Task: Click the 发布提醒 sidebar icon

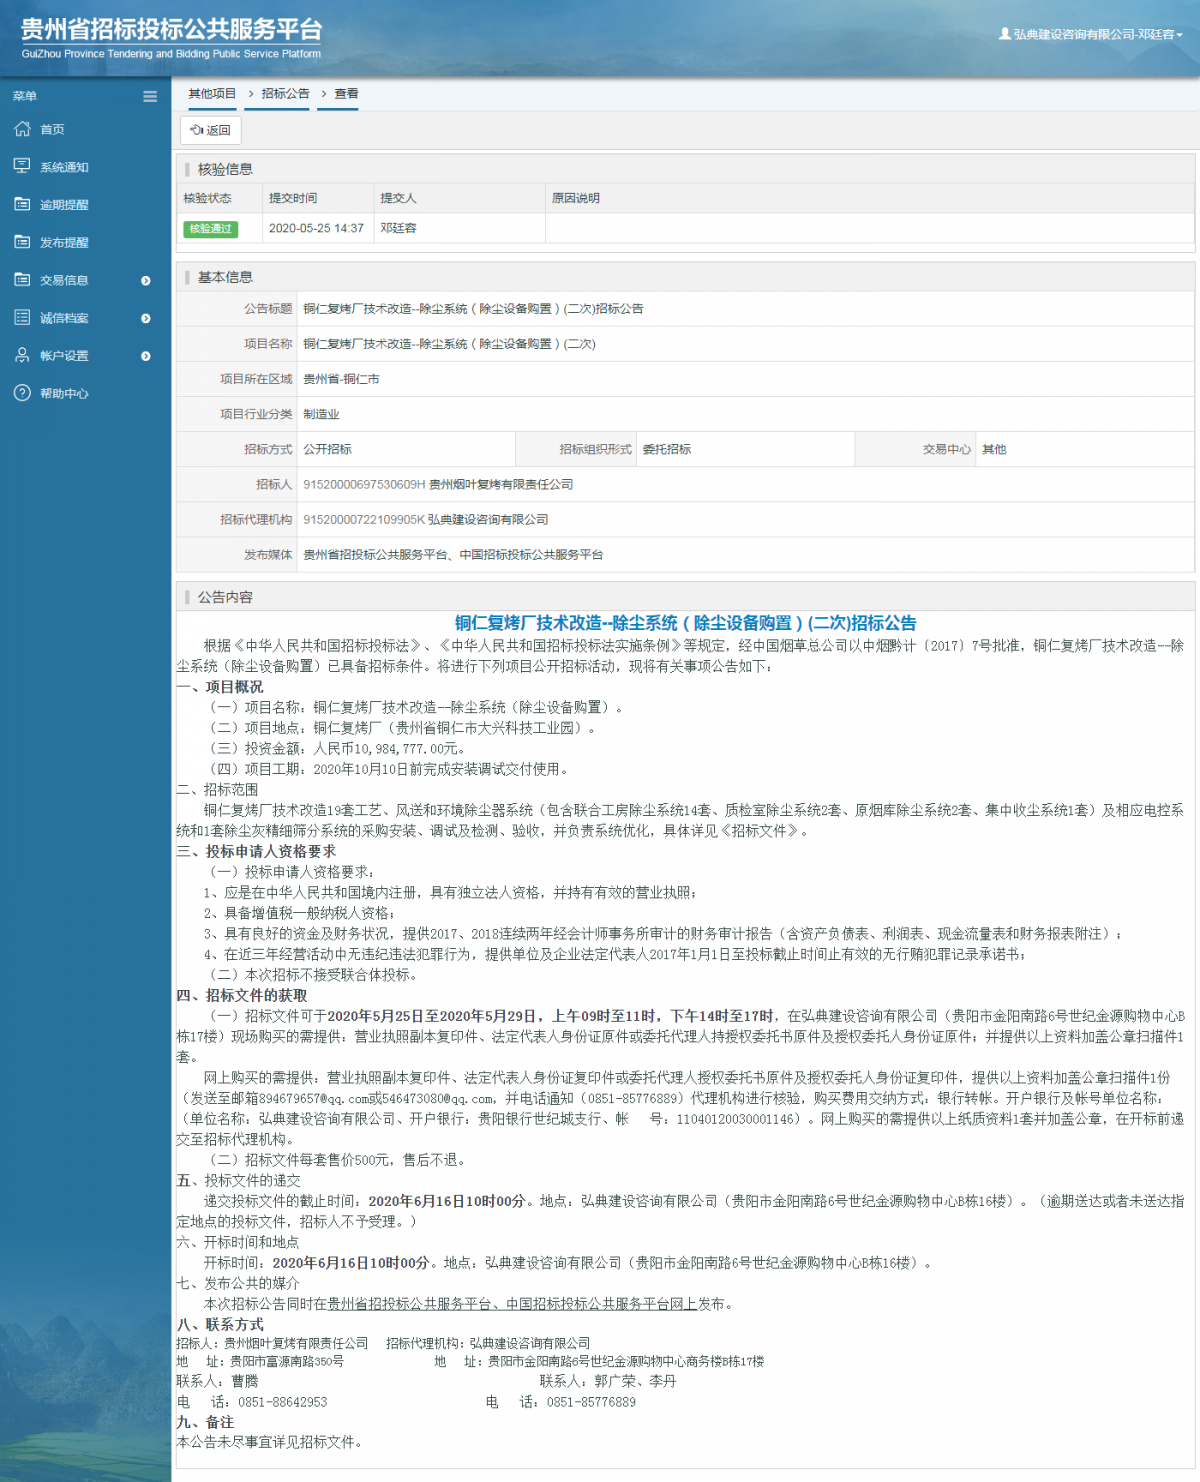Action: [x=22, y=242]
